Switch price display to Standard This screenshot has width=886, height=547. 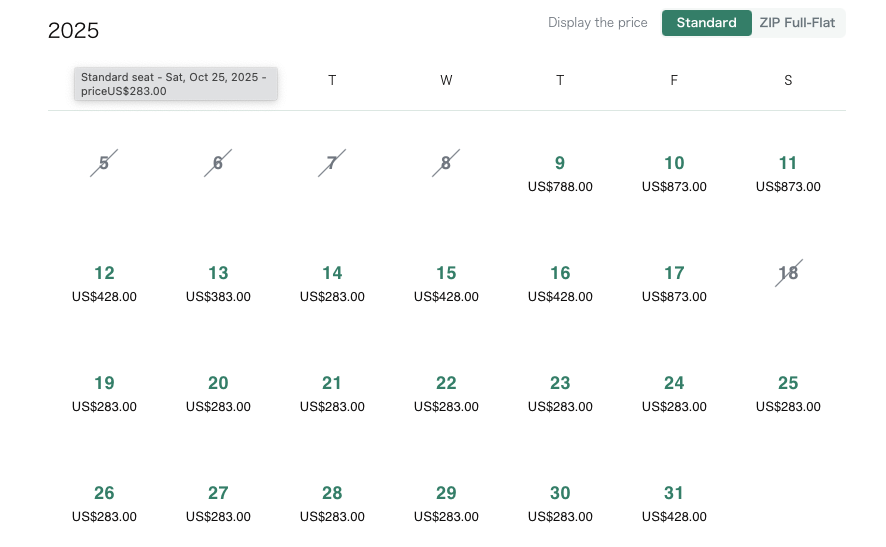click(706, 23)
